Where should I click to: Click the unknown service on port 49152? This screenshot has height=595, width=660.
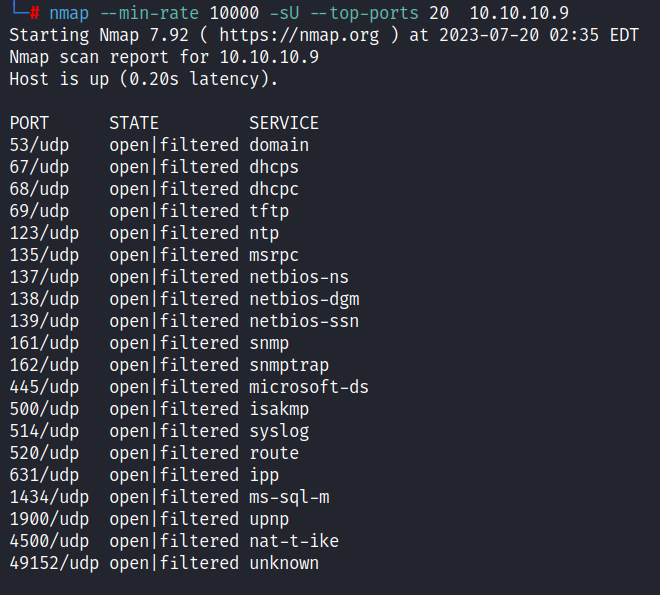(284, 563)
